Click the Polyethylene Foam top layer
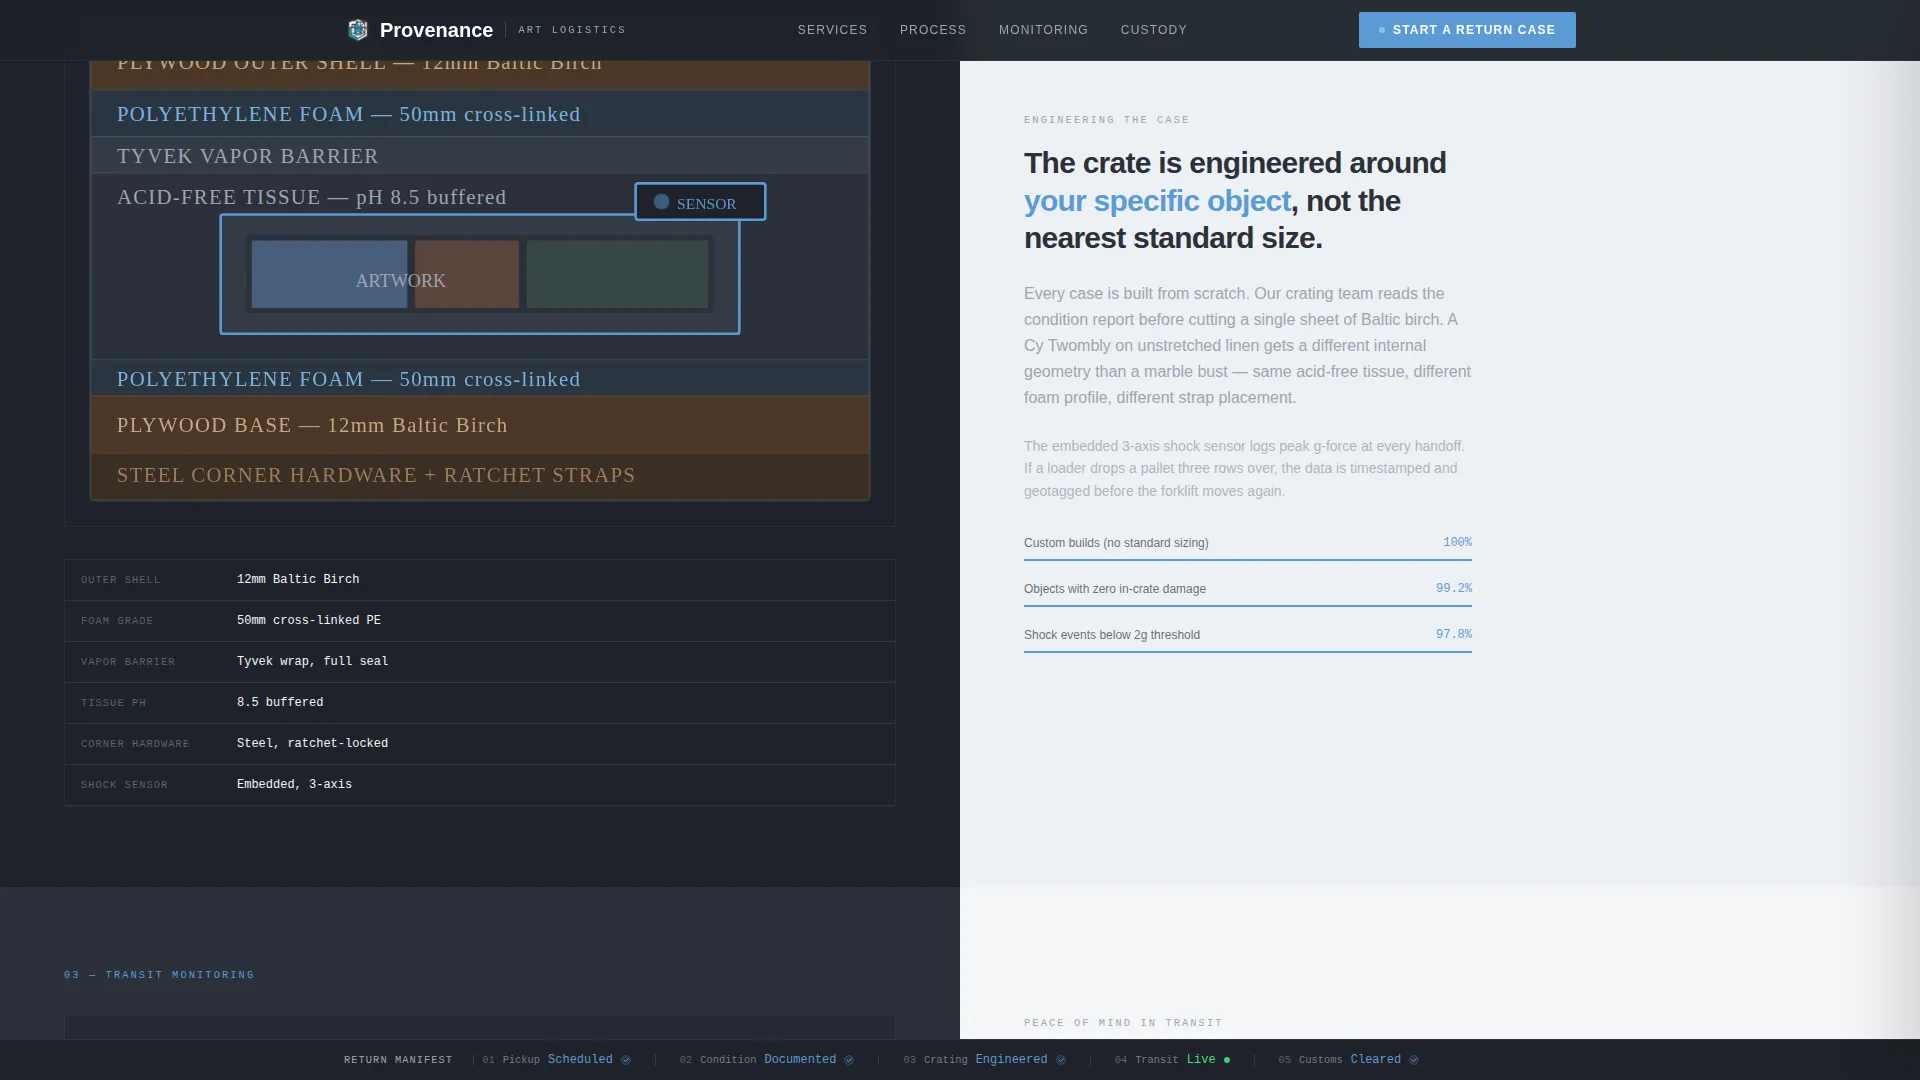The width and height of the screenshot is (1920, 1080). (480, 114)
